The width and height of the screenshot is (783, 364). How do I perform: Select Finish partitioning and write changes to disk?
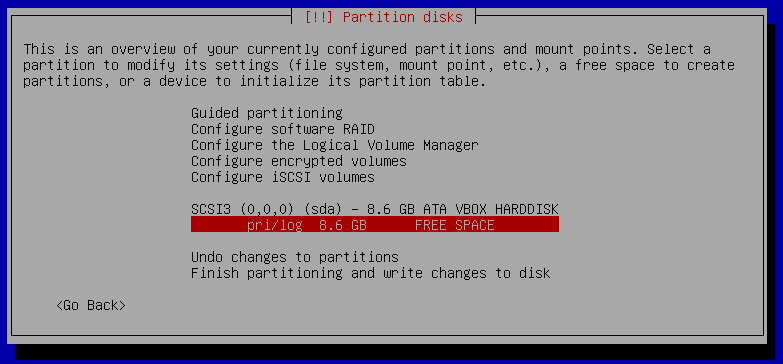[x=371, y=273]
